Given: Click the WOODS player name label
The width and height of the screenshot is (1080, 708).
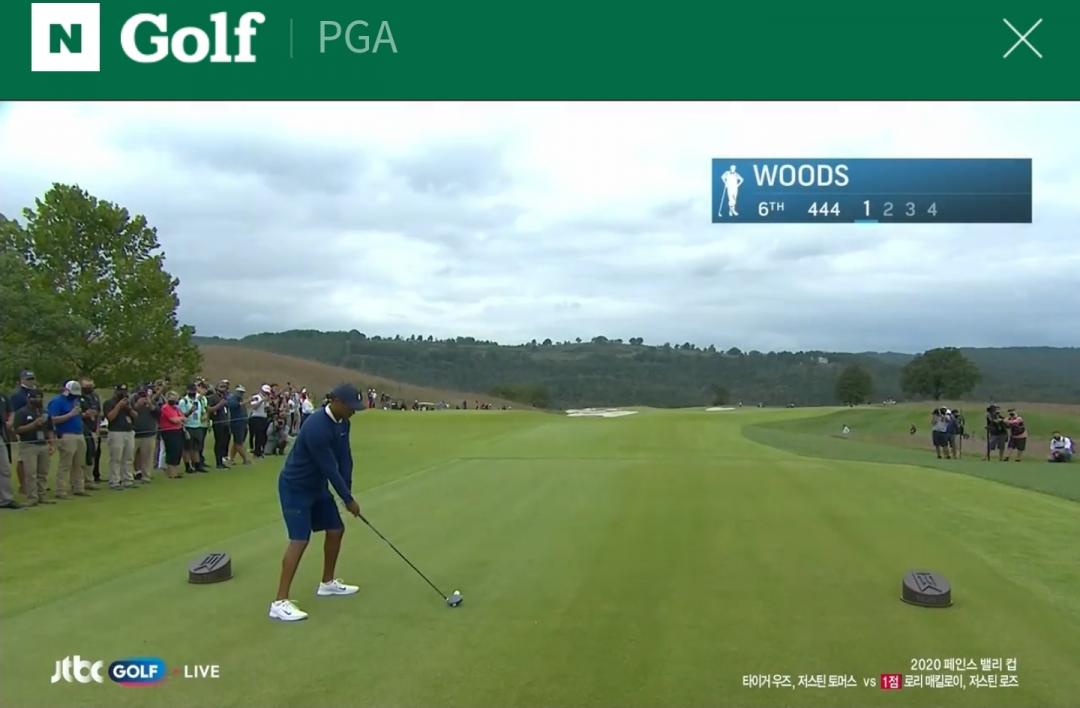Looking at the screenshot, I should point(800,176).
